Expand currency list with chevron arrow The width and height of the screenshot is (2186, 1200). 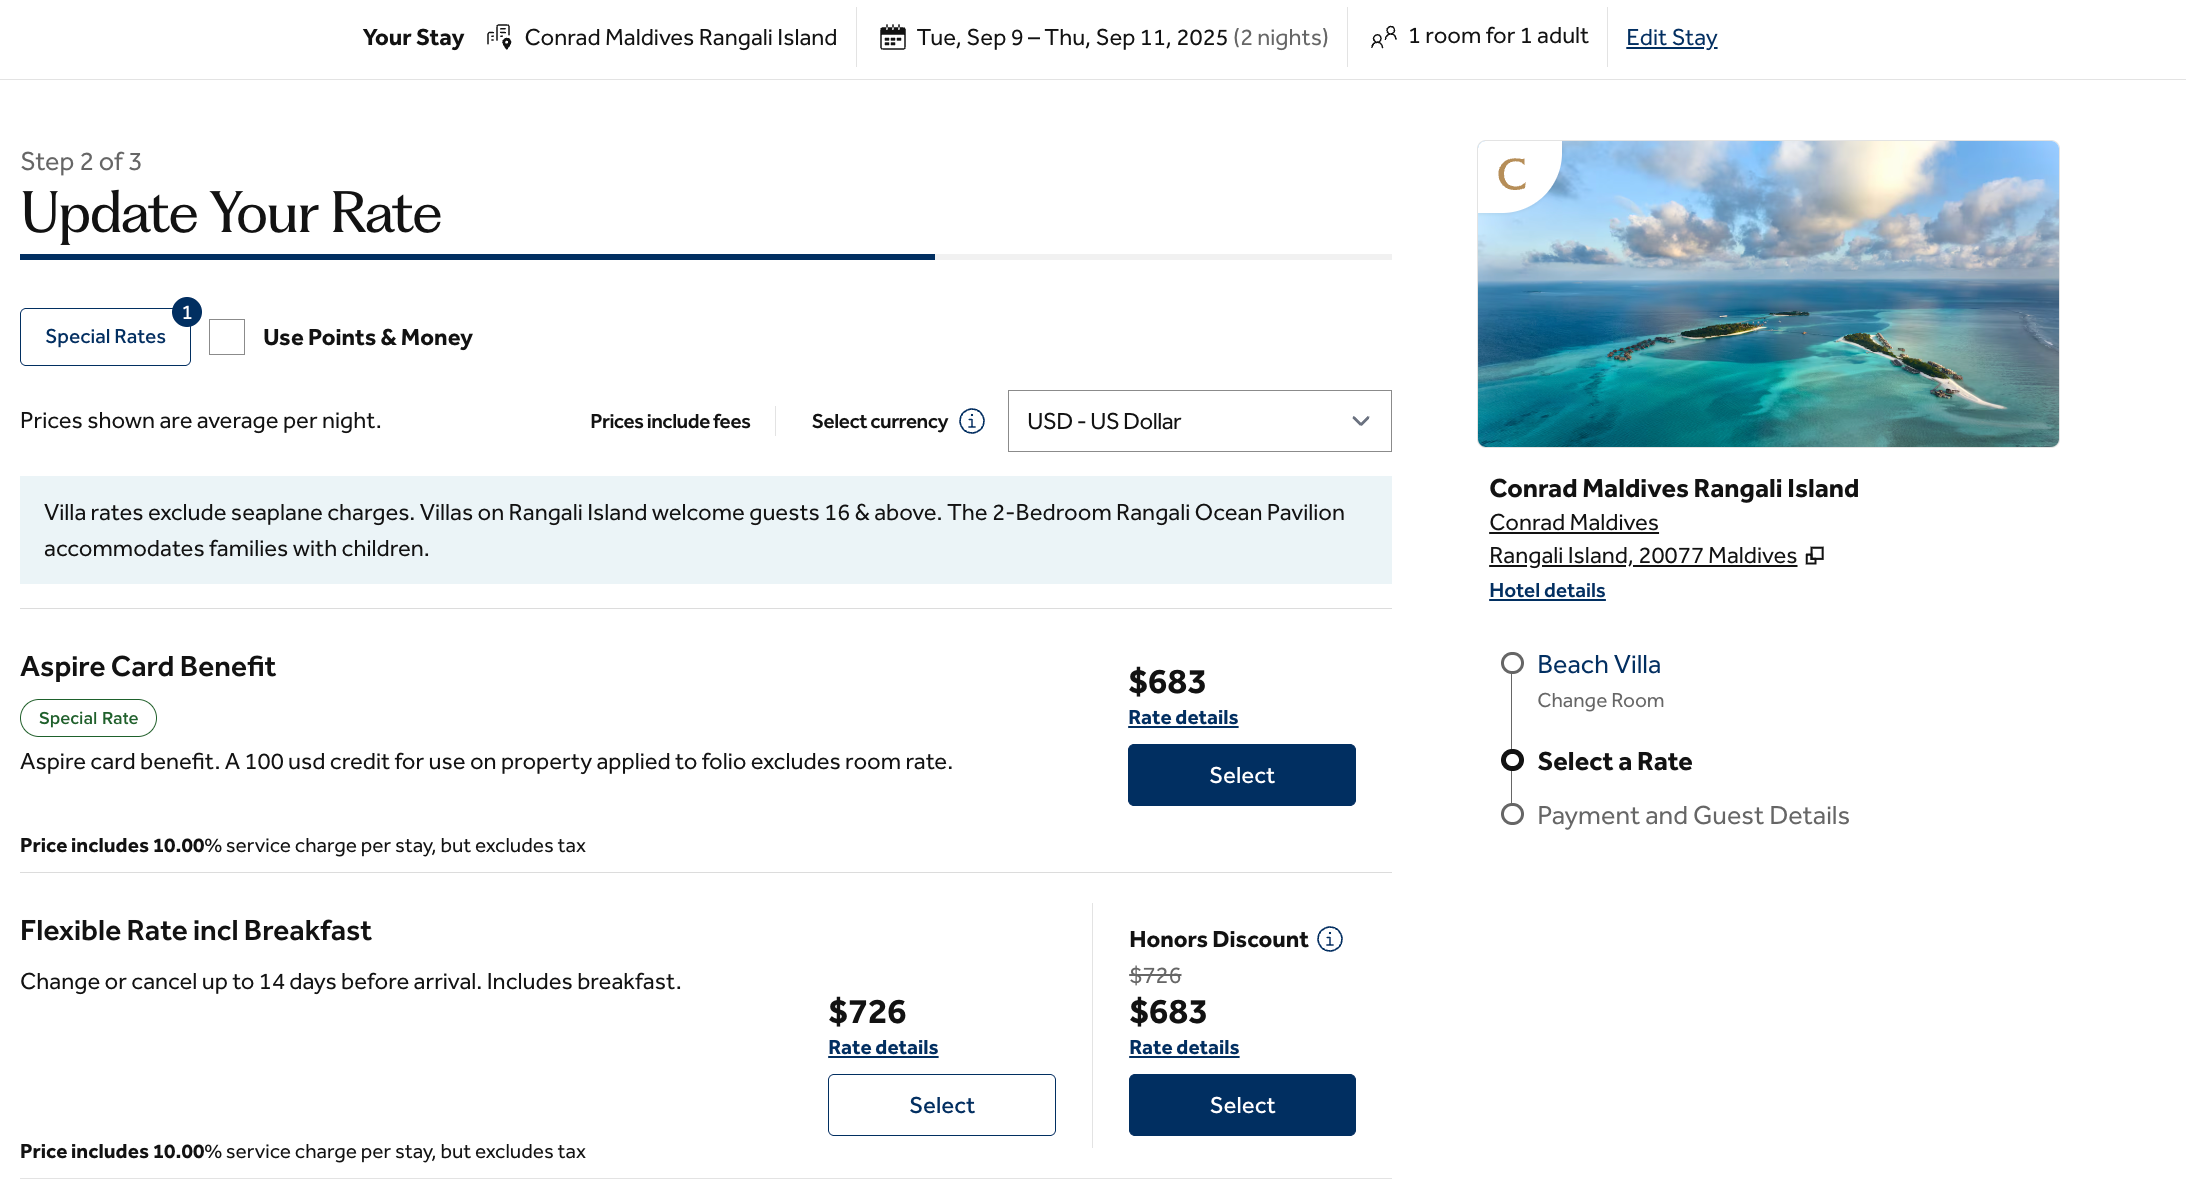point(1360,421)
